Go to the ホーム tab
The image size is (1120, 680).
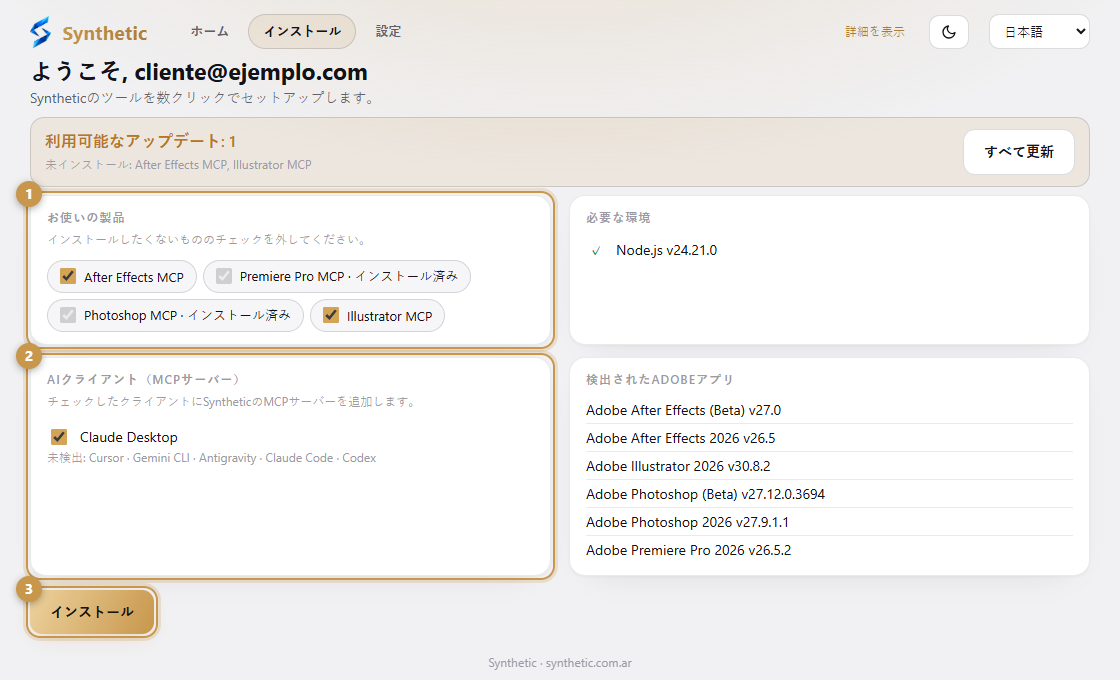[209, 31]
